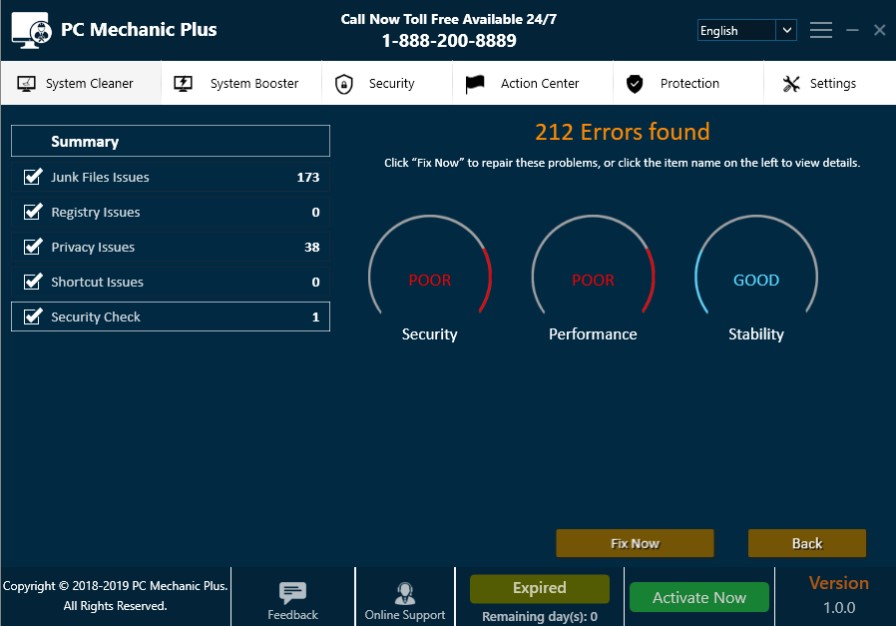This screenshot has height=626, width=896.
Task: Click the Security lock shield icon
Action: pyautogui.click(x=344, y=84)
